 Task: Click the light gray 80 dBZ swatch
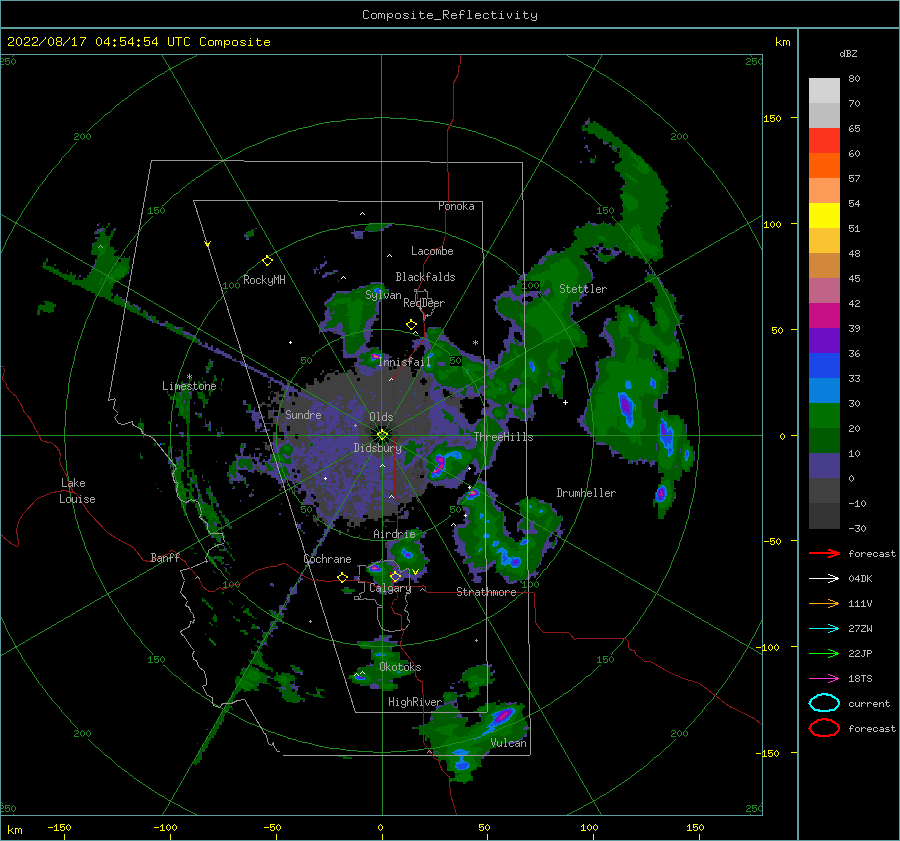pyautogui.click(x=824, y=91)
